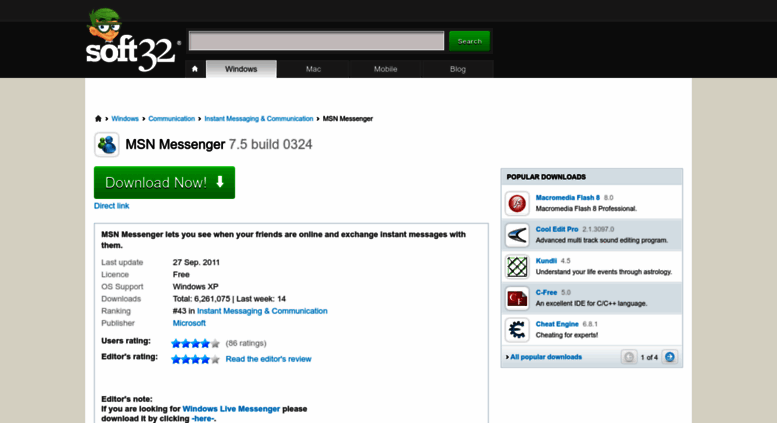Open Instant Messaging & Communication breadcrumb
The image size is (777, 423).
(x=259, y=118)
